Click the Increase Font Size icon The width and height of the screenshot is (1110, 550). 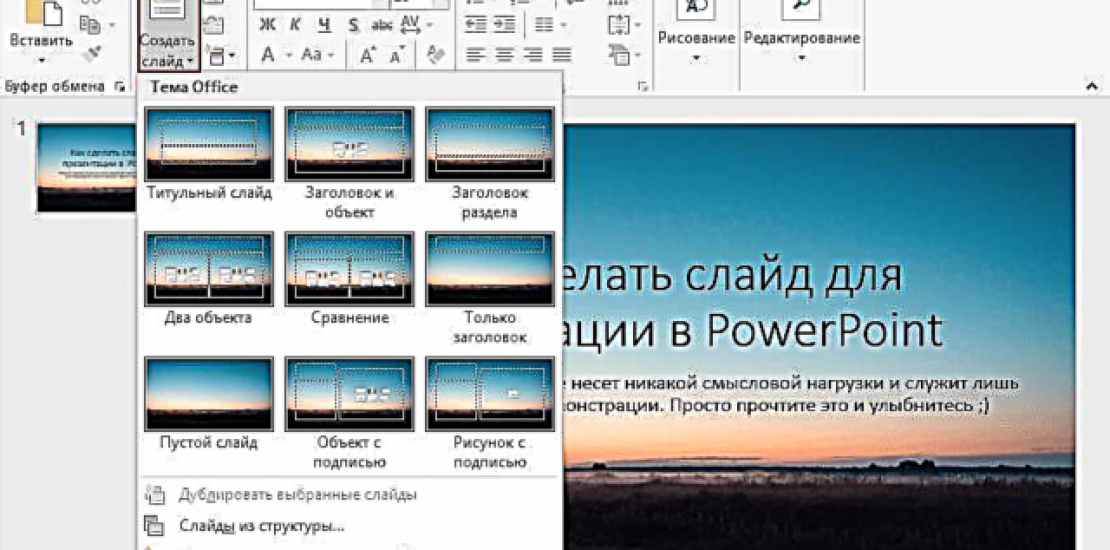pyautogui.click(x=367, y=54)
